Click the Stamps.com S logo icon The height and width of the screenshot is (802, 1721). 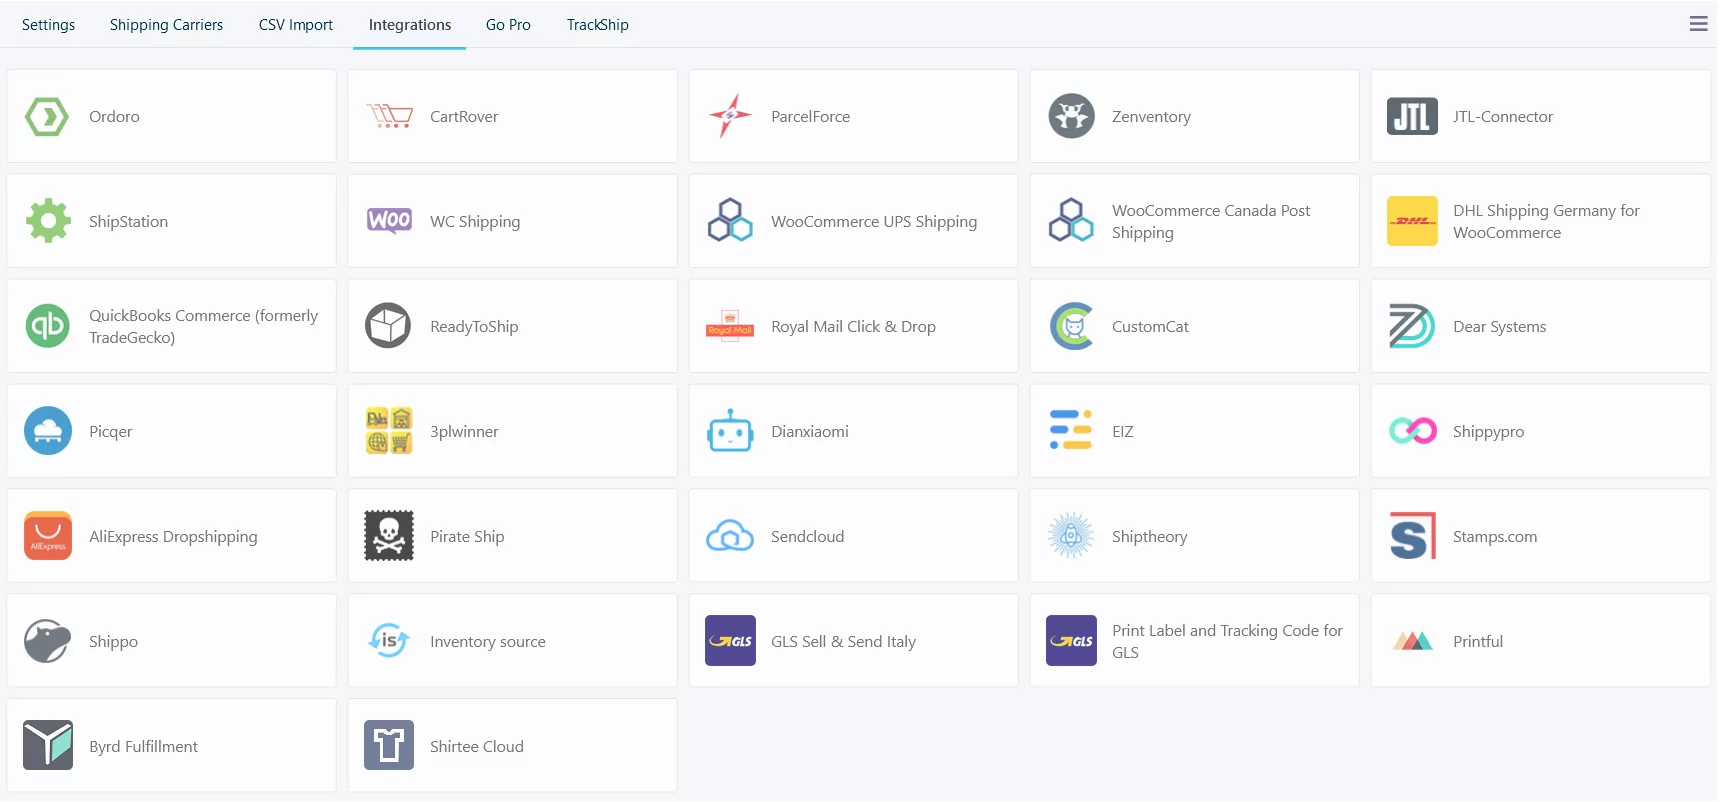1412,536
